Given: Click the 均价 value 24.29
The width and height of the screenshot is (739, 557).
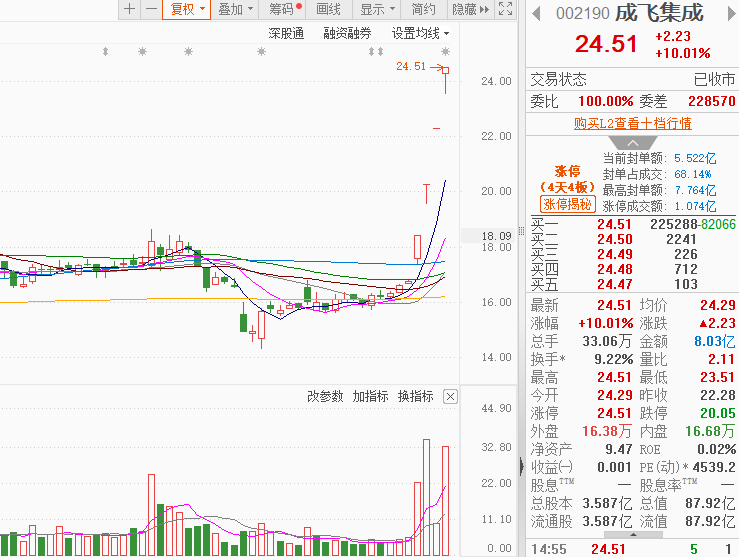Looking at the screenshot, I should tap(718, 305).
